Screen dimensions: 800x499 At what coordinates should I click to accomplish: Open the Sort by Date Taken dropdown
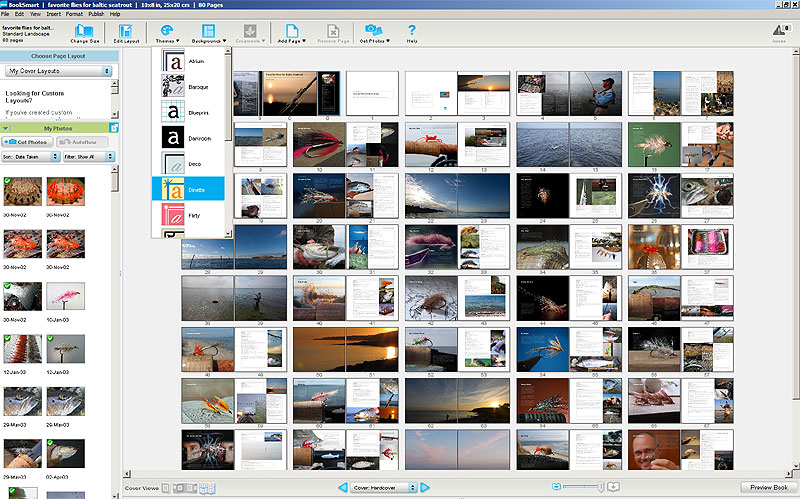pos(29,157)
